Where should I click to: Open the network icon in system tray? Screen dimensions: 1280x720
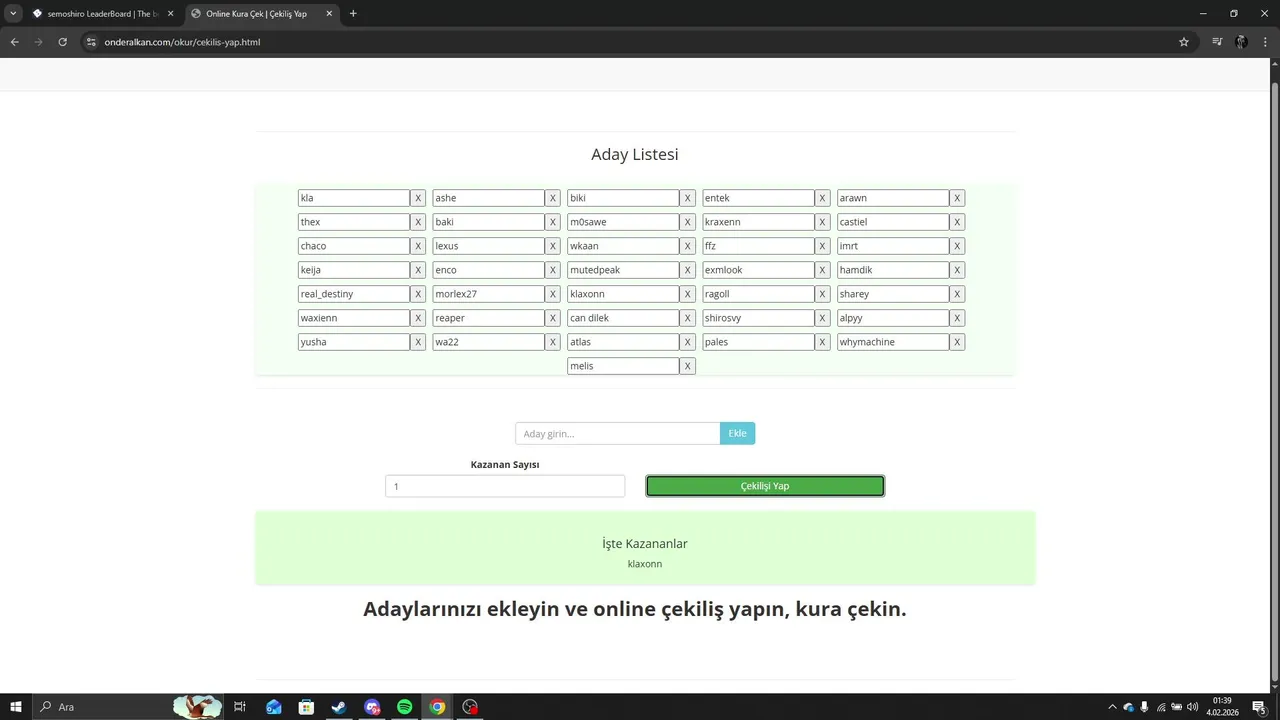pos(1160,707)
